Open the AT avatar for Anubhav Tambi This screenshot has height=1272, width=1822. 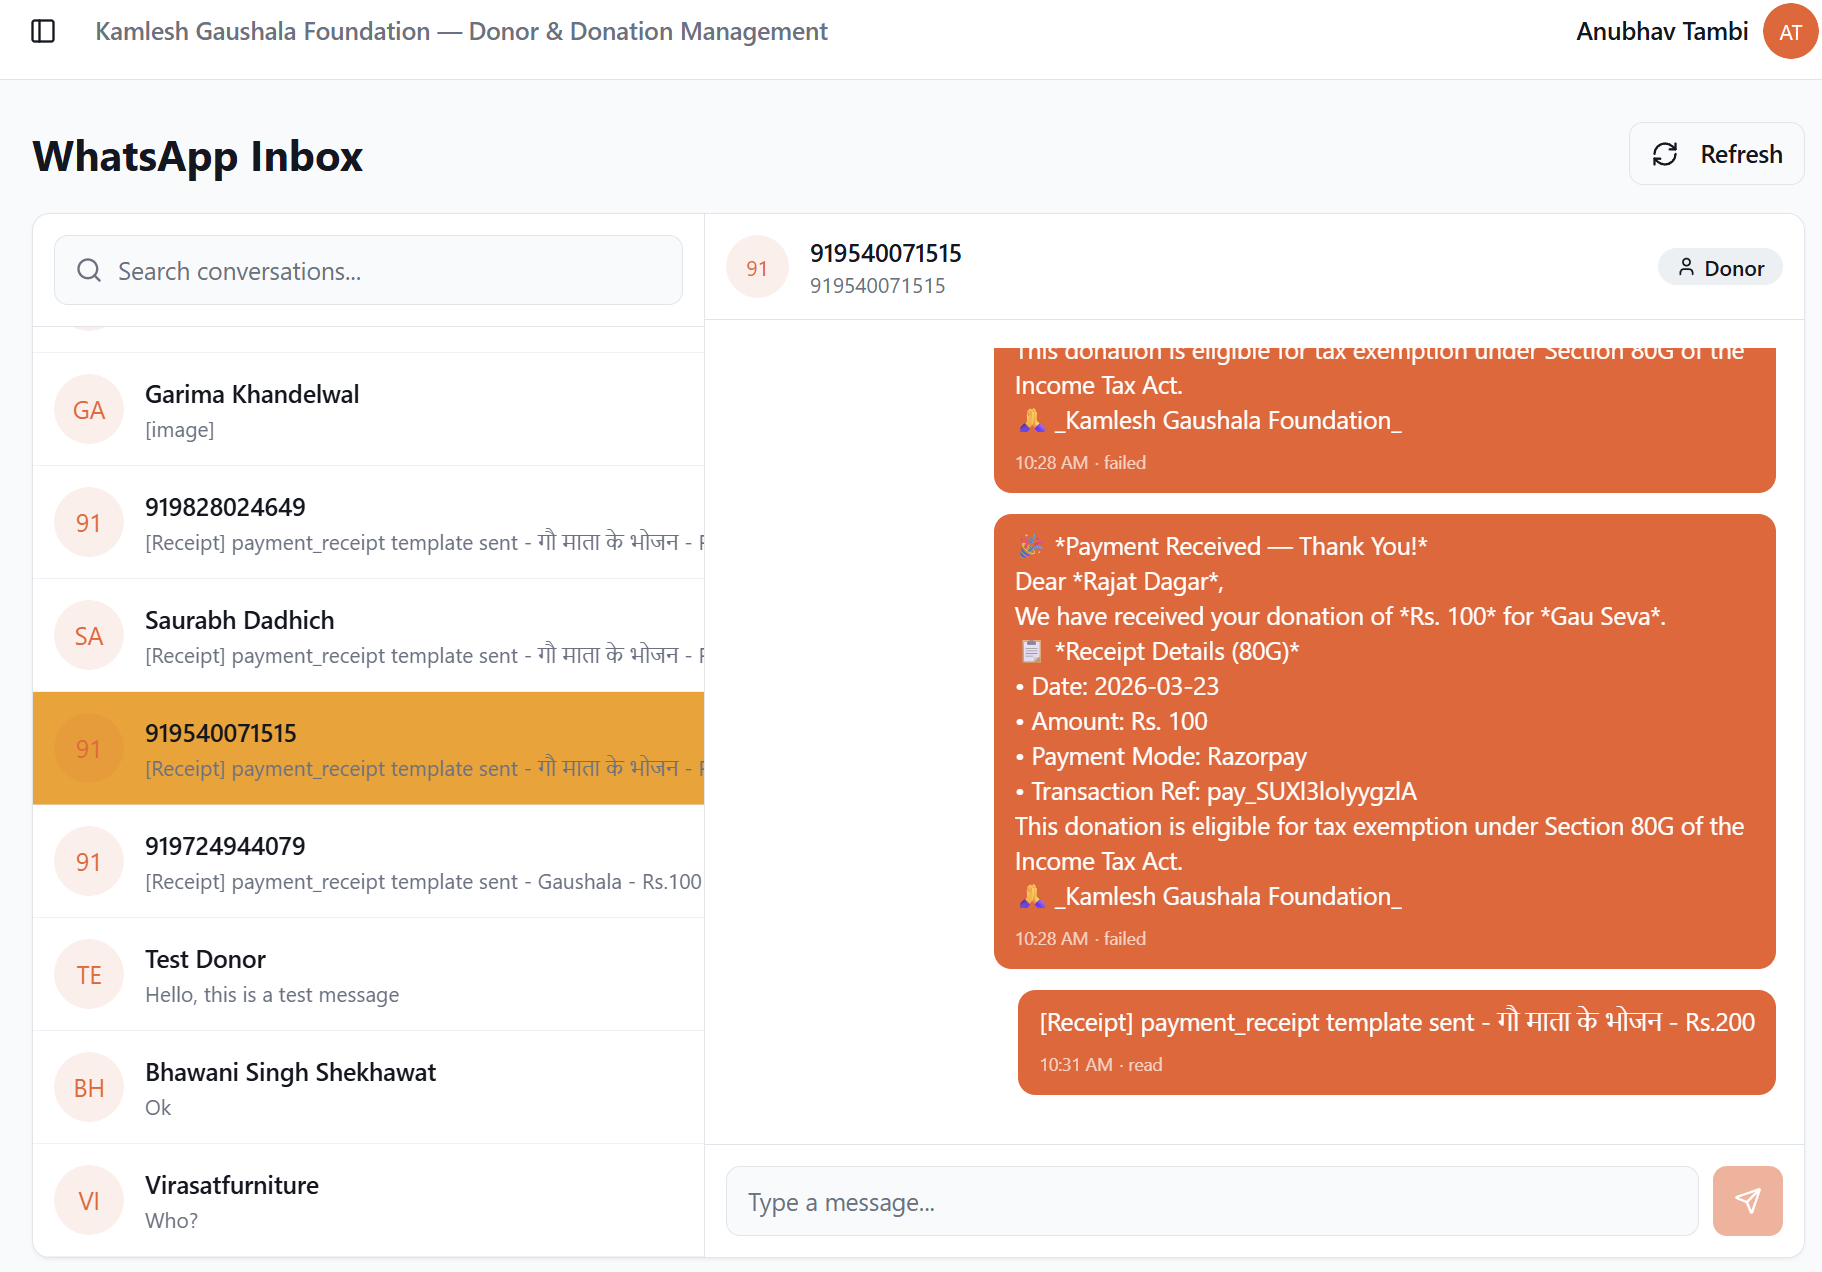[x=1790, y=31]
